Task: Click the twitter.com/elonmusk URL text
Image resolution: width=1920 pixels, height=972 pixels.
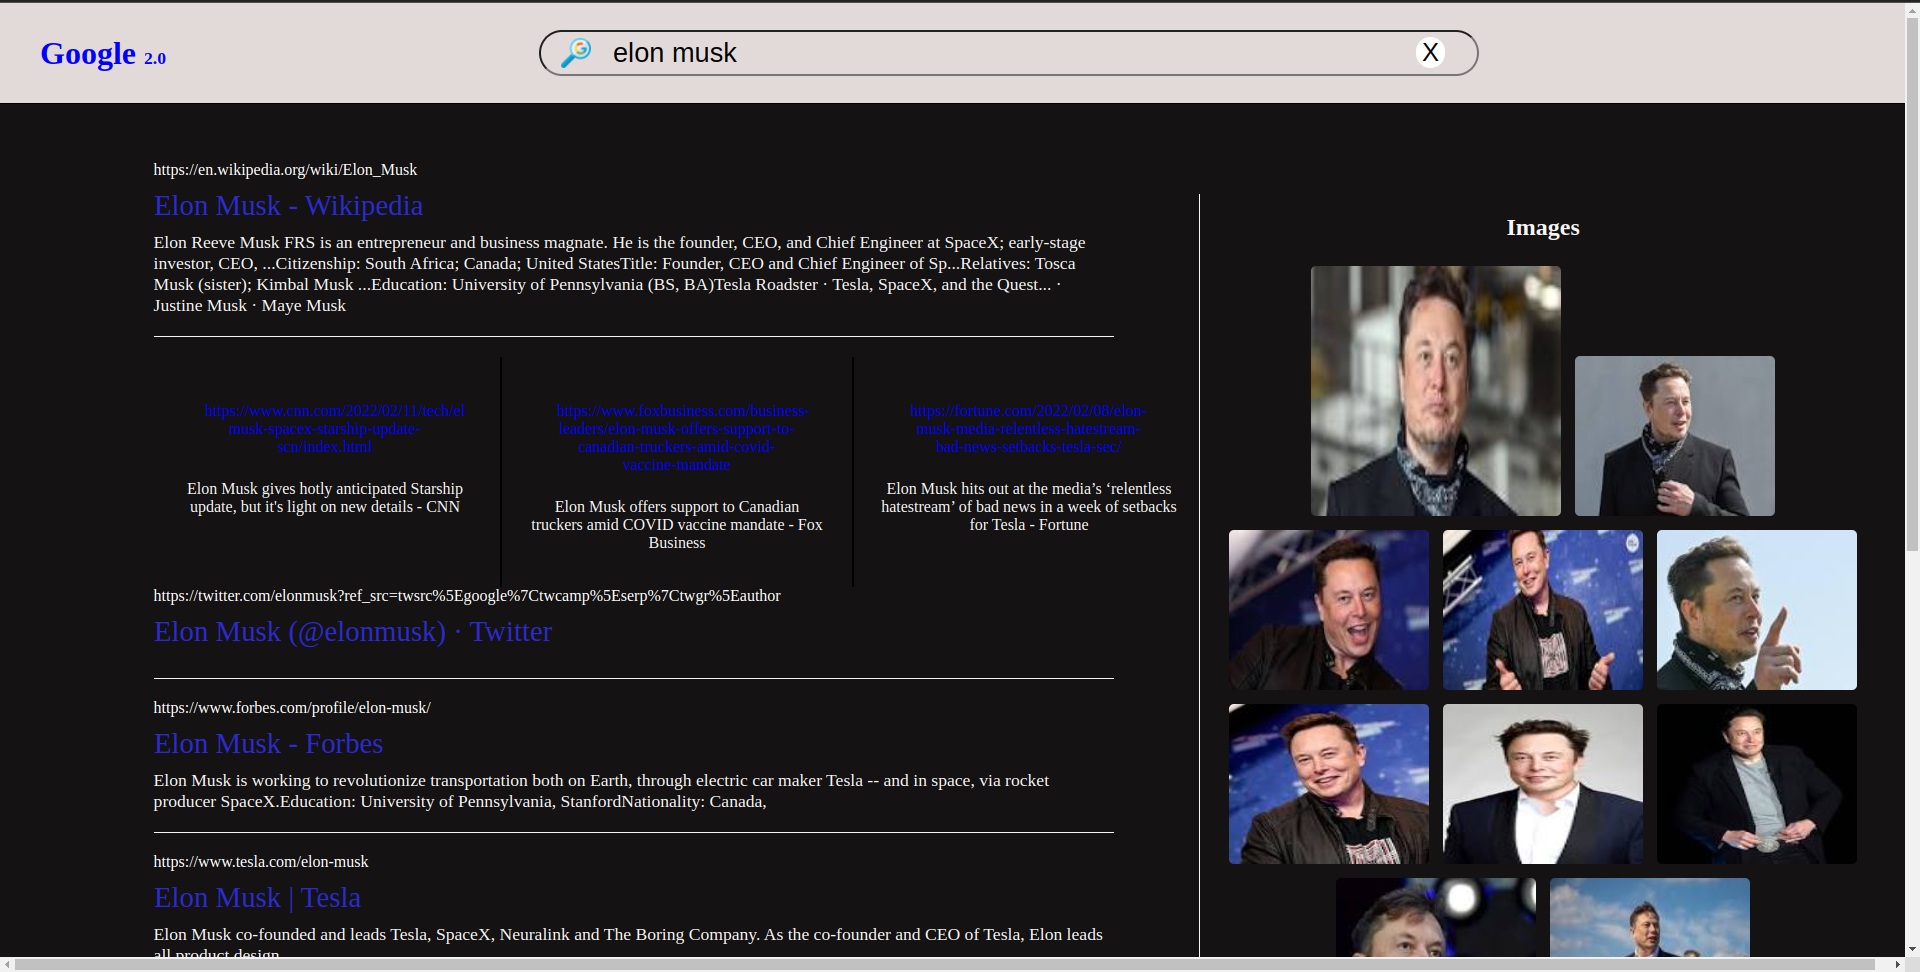Action: click(x=467, y=596)
